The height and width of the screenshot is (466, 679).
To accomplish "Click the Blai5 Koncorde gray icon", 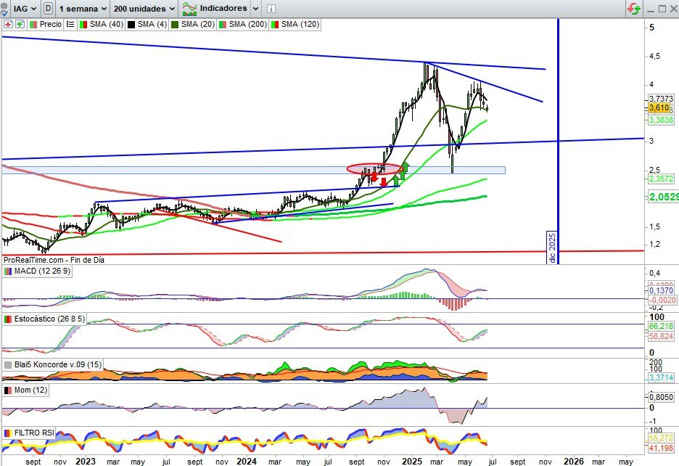I will coord(8,365).
